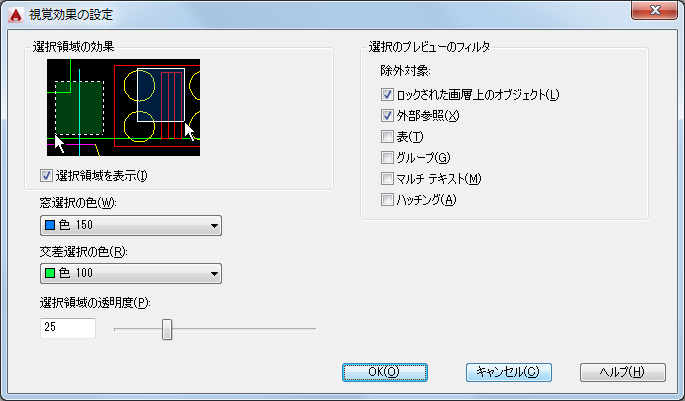
Task: Toggle 選択領域を表示 checkbox
Action: (x=46, y=176)
